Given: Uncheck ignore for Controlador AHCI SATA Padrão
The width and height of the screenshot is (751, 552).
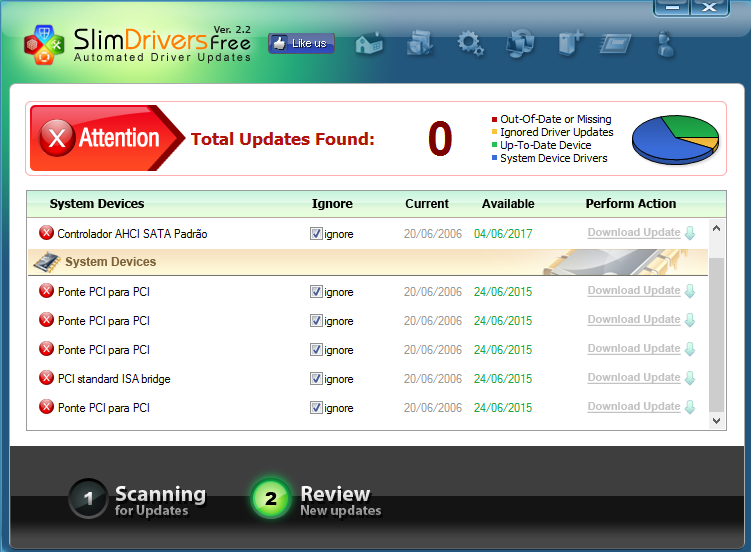Looking at the screenshot, I should 316,234.
